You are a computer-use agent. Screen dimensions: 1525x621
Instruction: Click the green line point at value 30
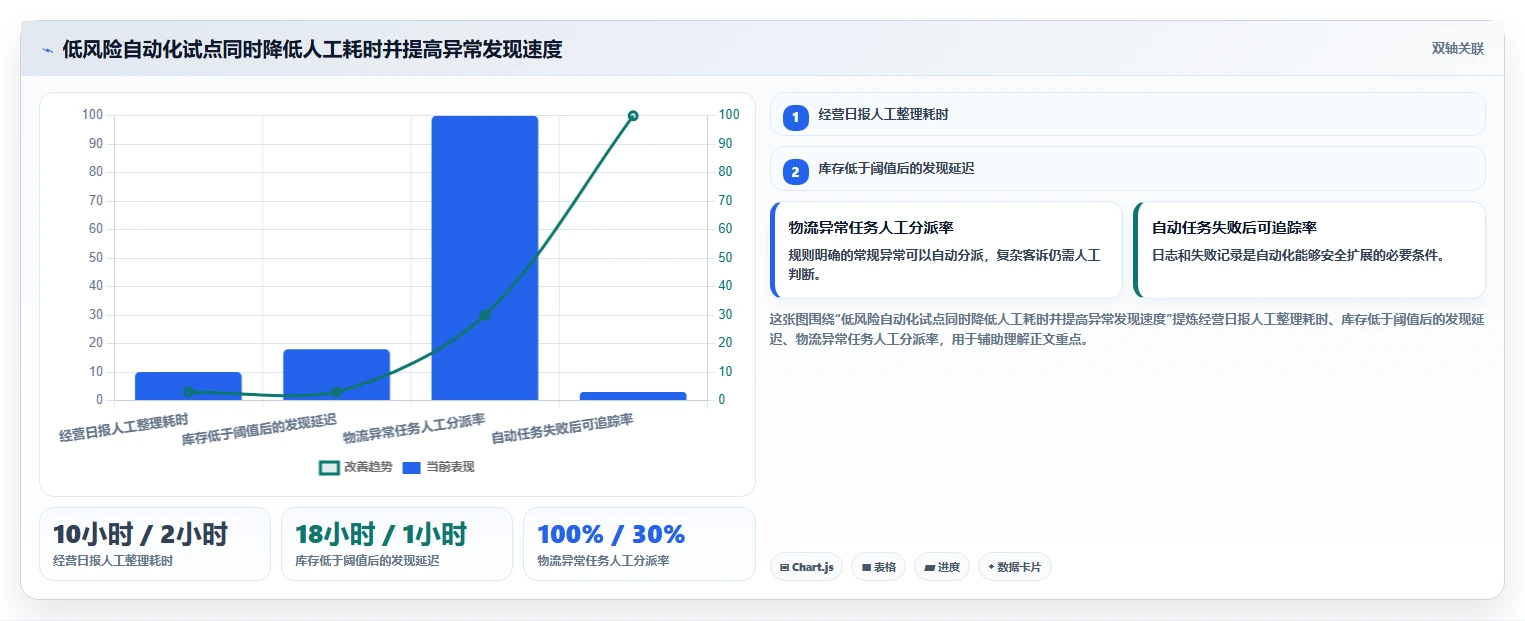click(485, 315)
